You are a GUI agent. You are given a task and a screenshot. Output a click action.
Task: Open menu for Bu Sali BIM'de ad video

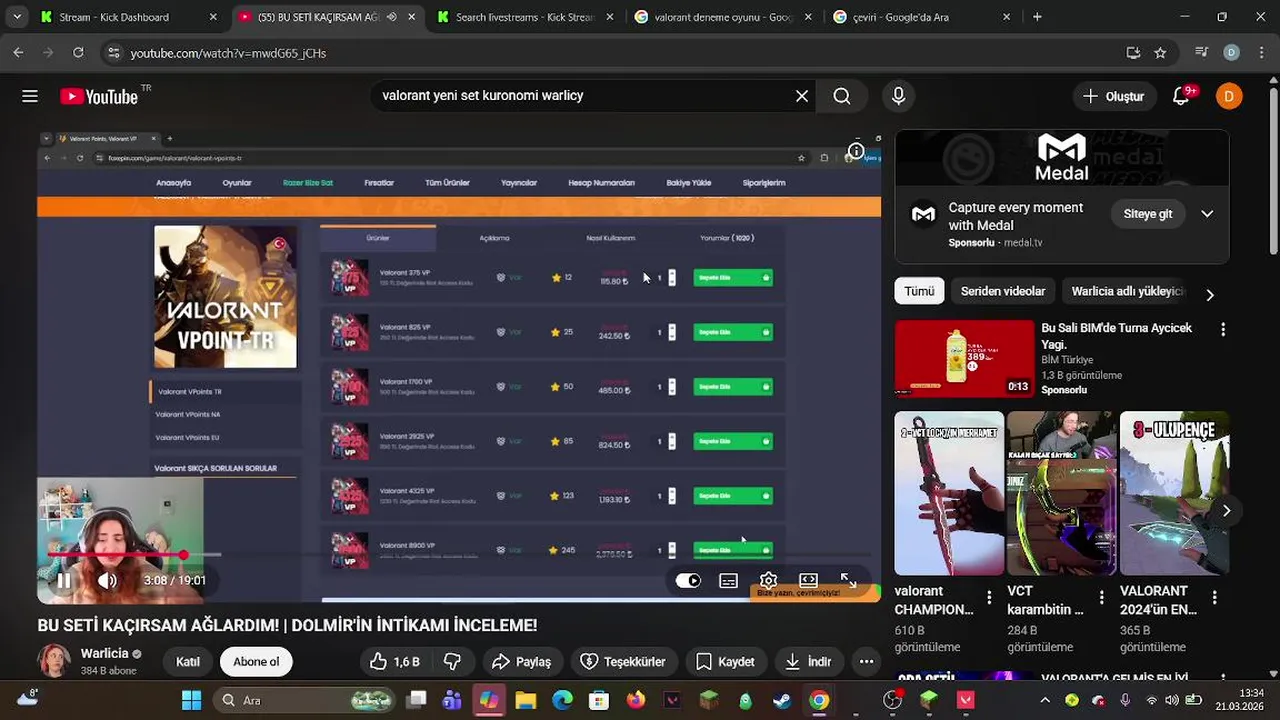point(1222,329)
